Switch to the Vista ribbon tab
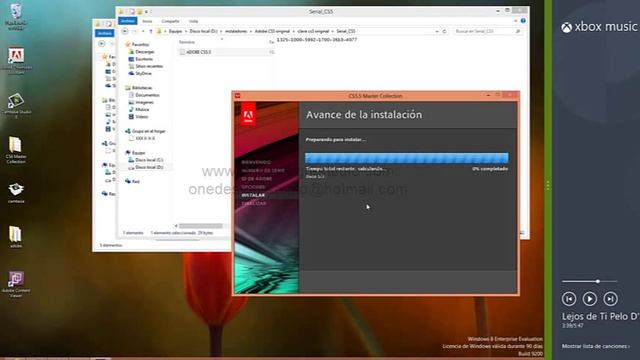This screenshot has height=360, width=640. 193,21
